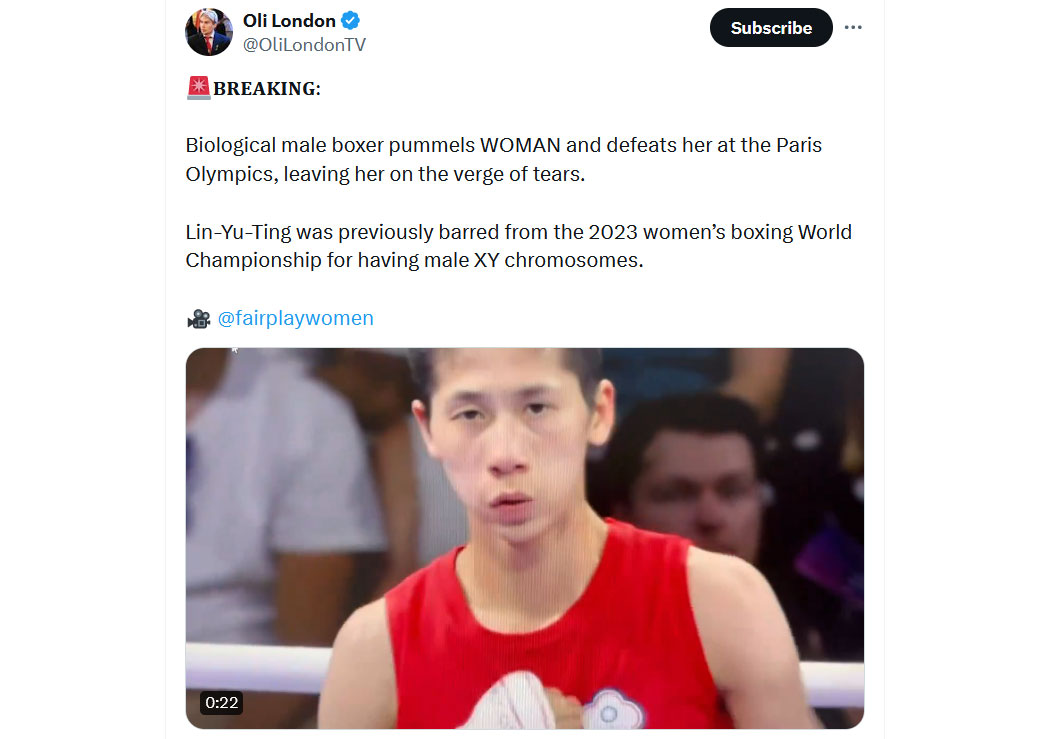Screen dimensions: 1050x739
Task: Click the paragraph about 2023 World Championship
Action: [x=518, y=246]
